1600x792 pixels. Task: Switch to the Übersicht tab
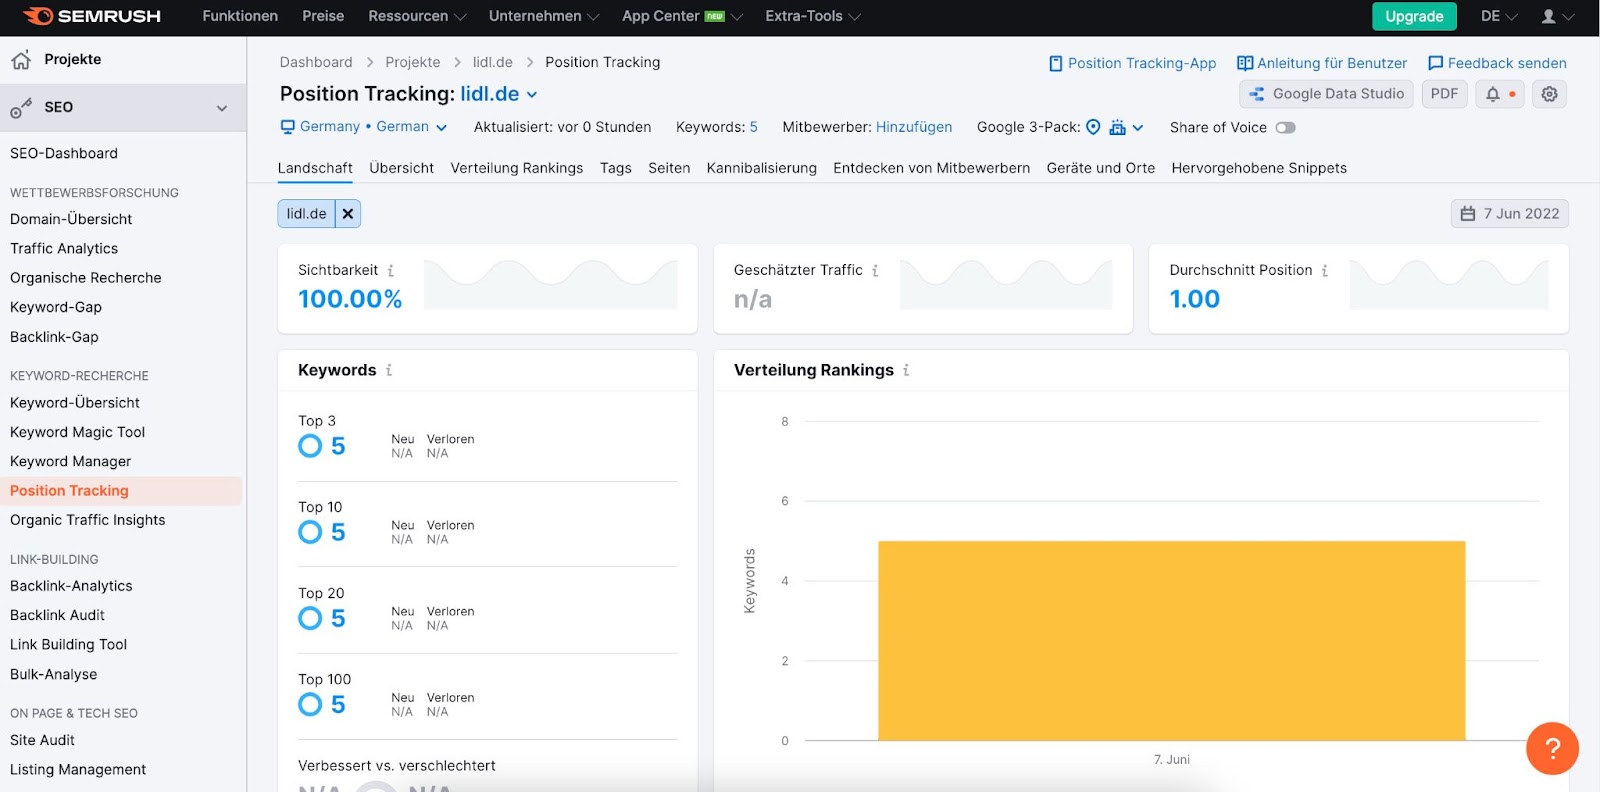click(401, 168)
